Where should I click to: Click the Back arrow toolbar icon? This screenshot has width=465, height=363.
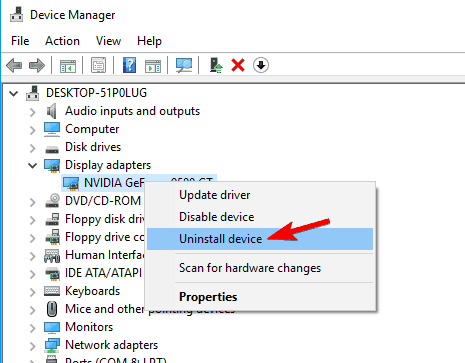tap(14, 65)
